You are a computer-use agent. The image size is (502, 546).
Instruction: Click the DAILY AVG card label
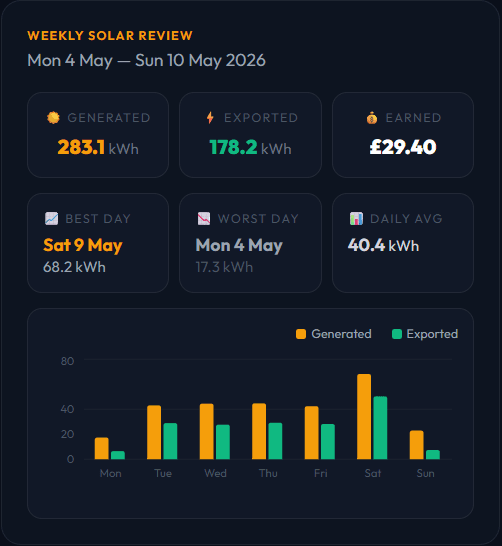point(406,219)
